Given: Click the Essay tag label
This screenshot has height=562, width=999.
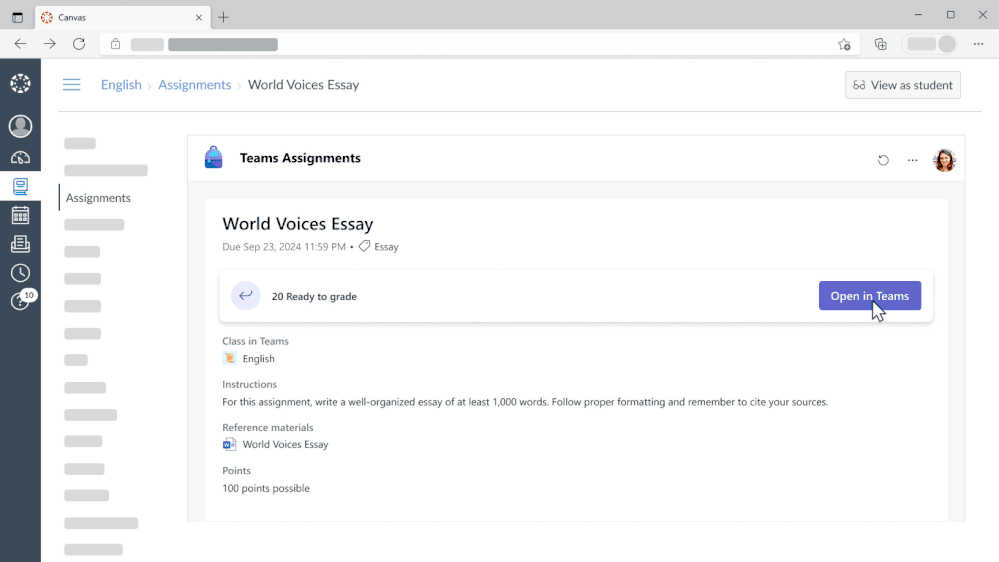Looking at the screenshot, I should [x=386, y=247].
